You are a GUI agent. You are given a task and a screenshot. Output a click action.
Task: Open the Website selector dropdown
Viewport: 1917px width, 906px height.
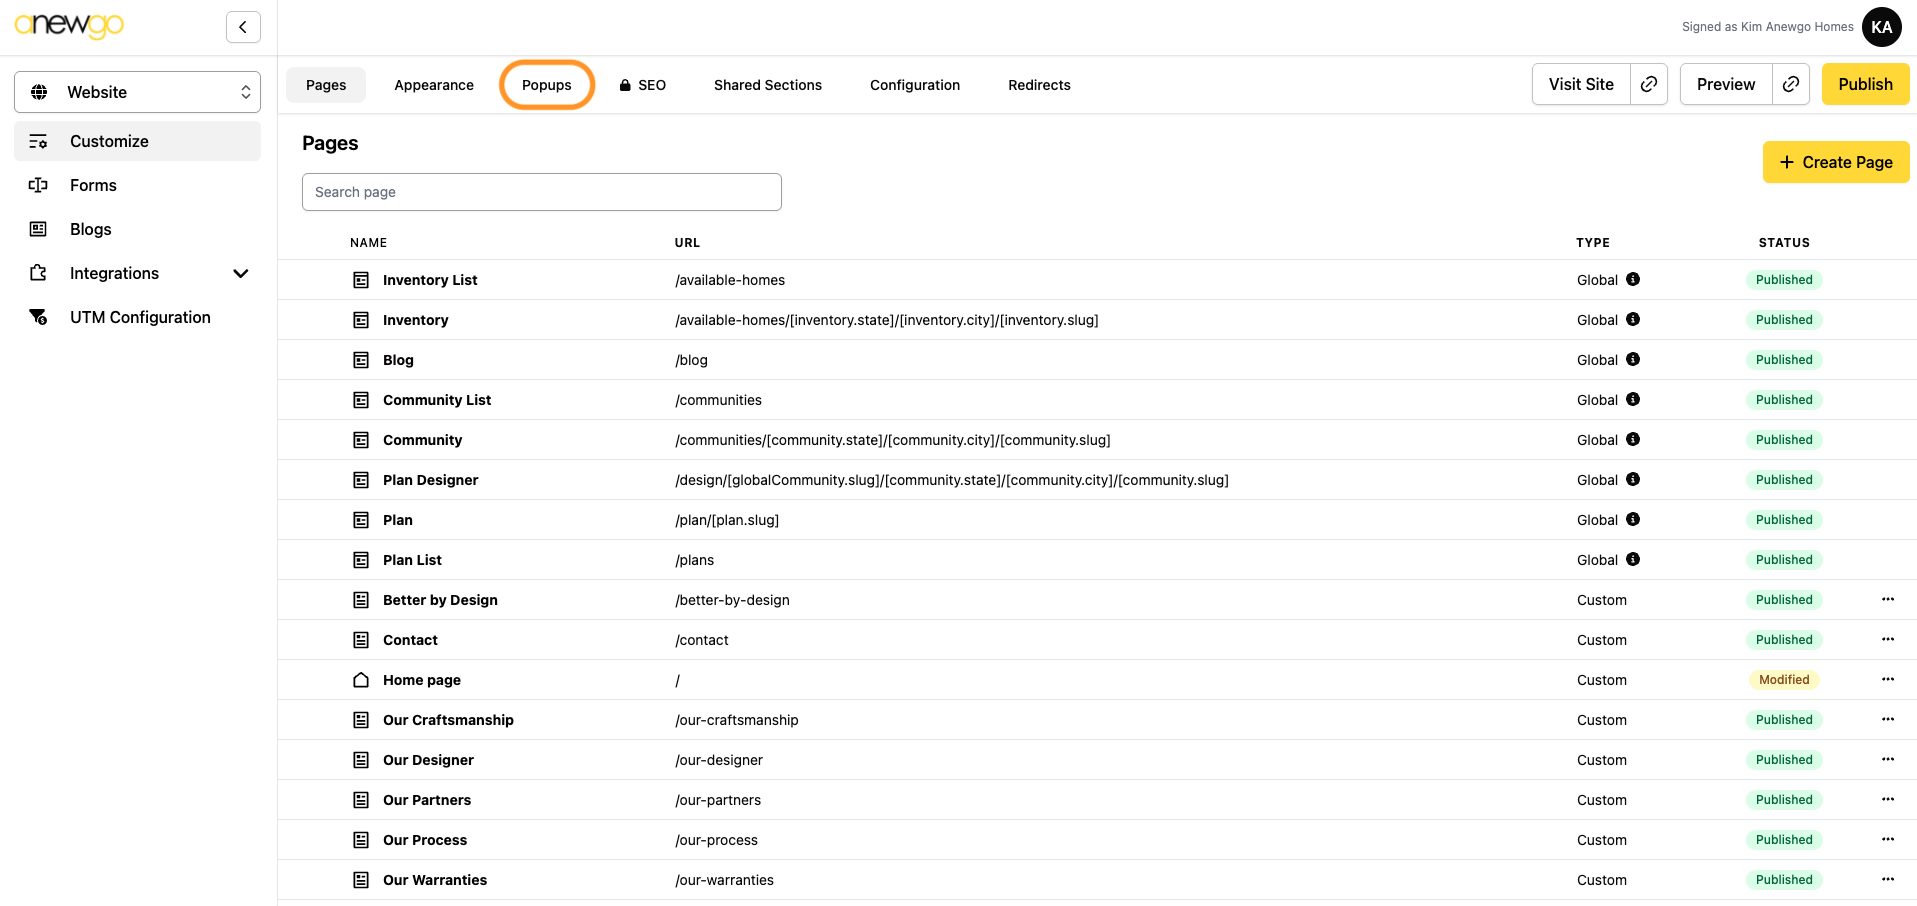click(x=137, y=92)
